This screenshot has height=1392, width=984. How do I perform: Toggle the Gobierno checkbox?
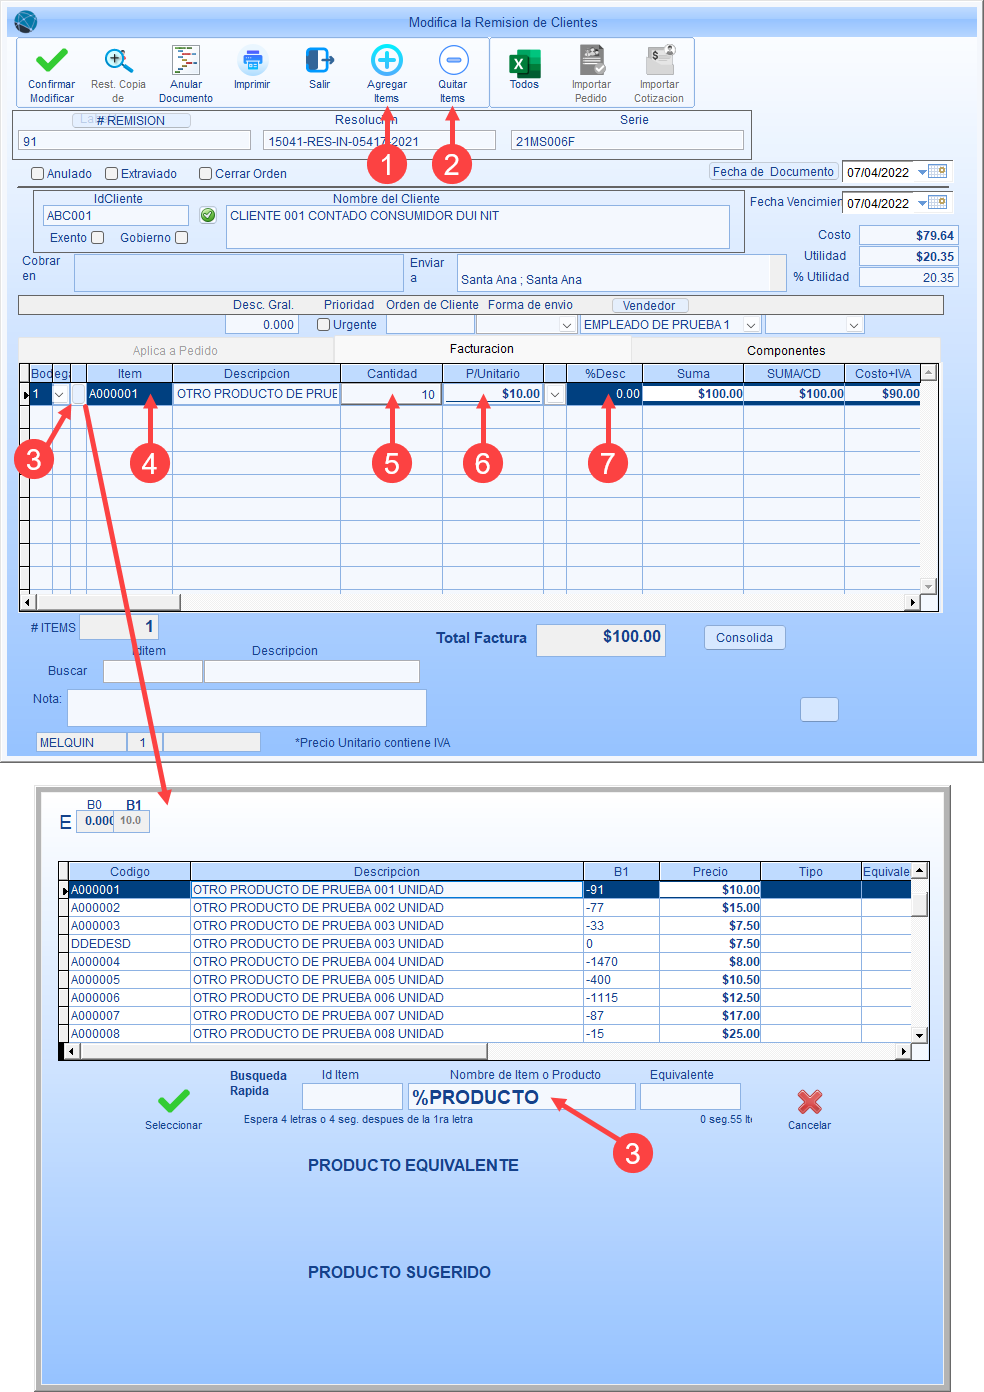pos(181,237)
